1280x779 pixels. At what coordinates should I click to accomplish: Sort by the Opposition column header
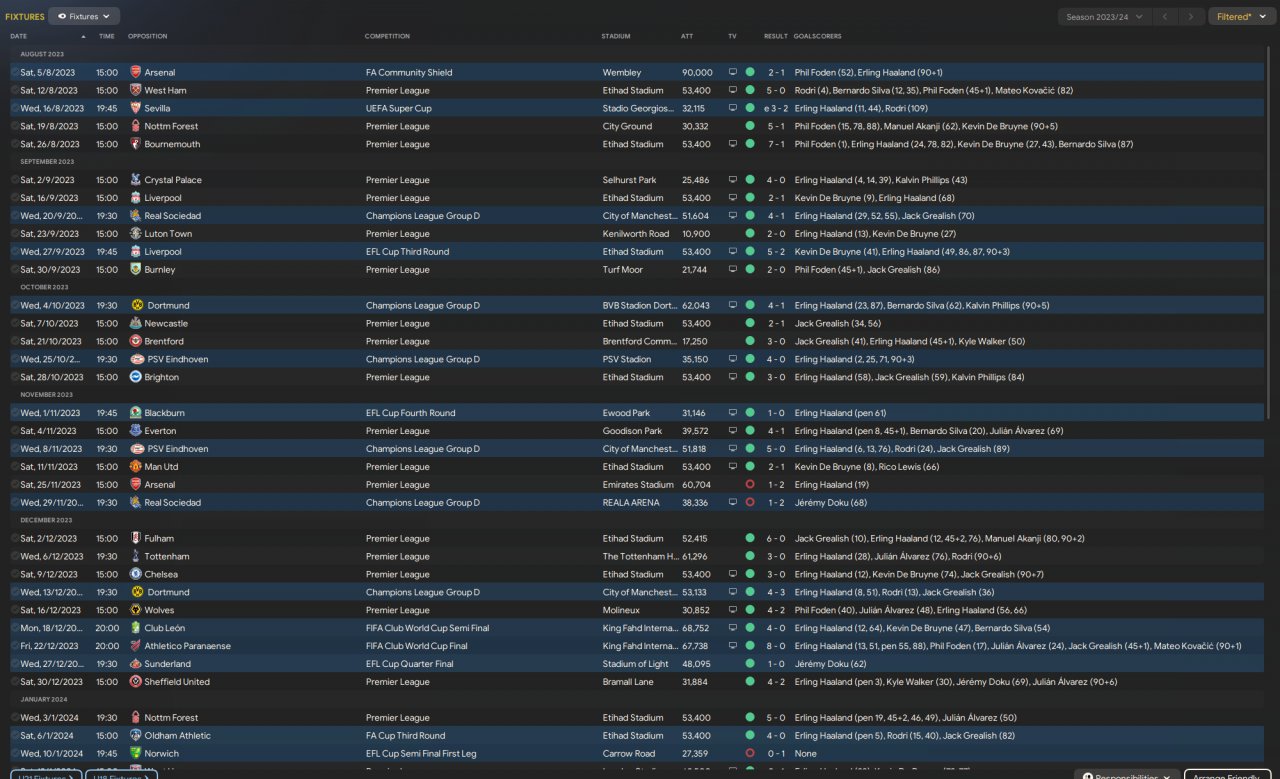point(148,36)
